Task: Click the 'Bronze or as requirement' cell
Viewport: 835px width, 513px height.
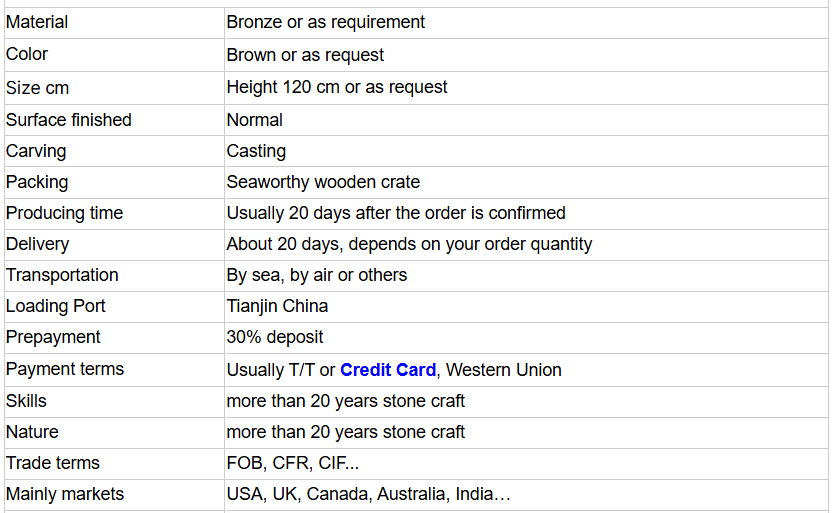Action: [526, 23]
